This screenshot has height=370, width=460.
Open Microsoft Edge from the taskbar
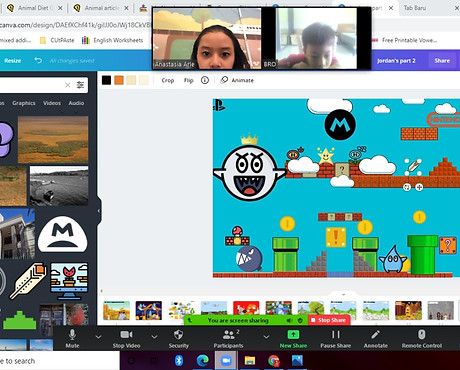coord(202,360)
